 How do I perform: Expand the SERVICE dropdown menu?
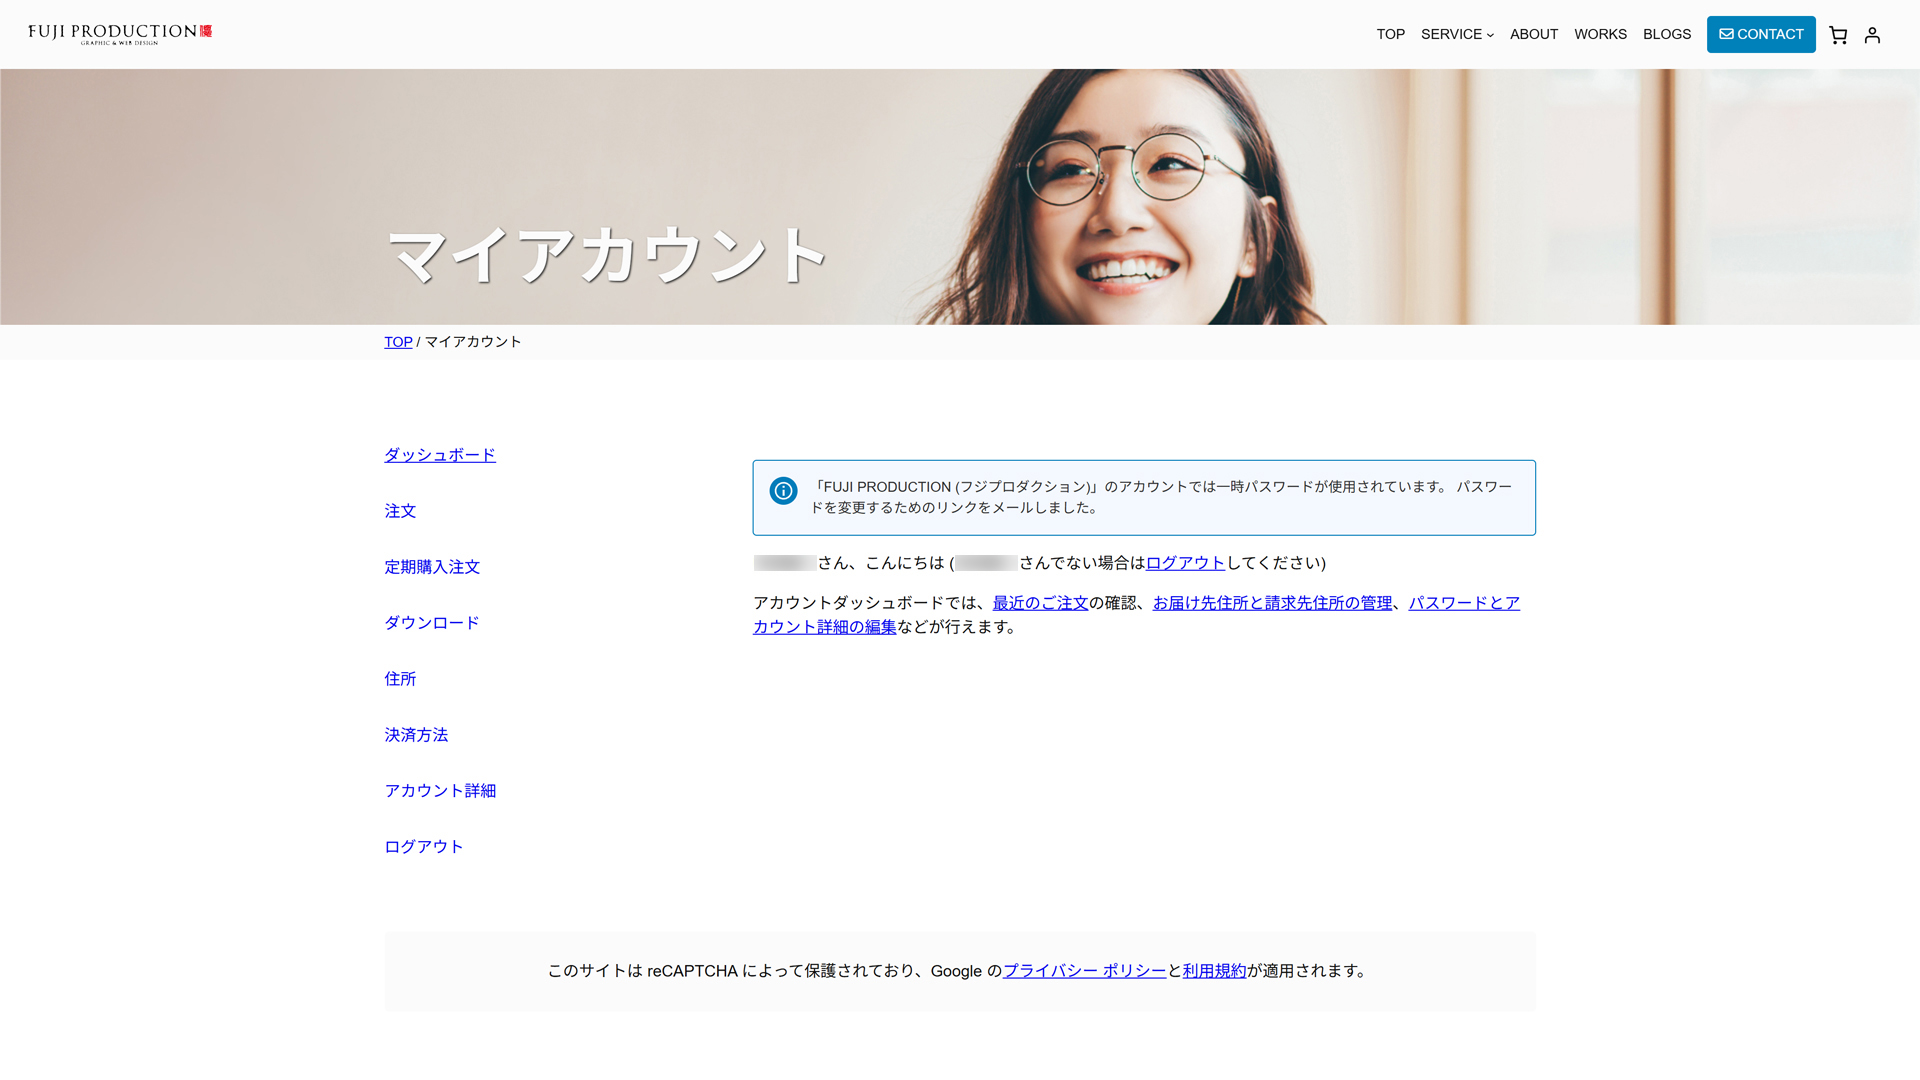coord(1457,34)
